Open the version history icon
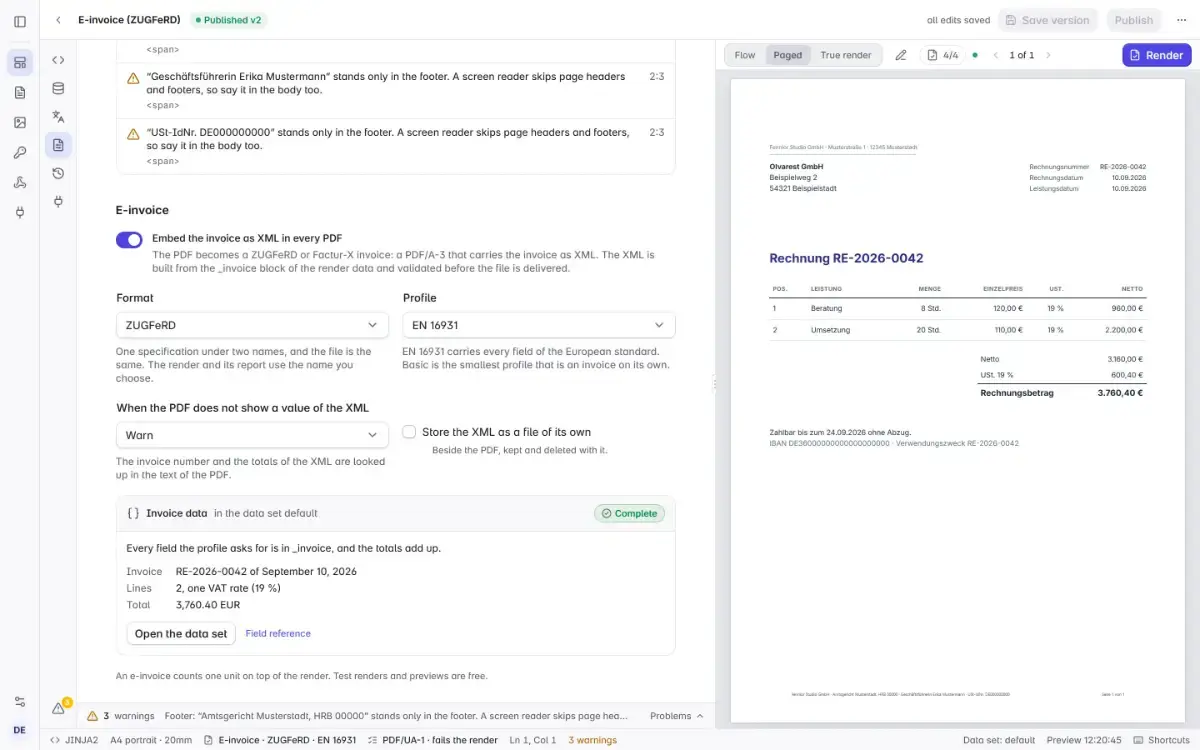The width and height of the screenshot is (1200, 750). tap(58, 173)
